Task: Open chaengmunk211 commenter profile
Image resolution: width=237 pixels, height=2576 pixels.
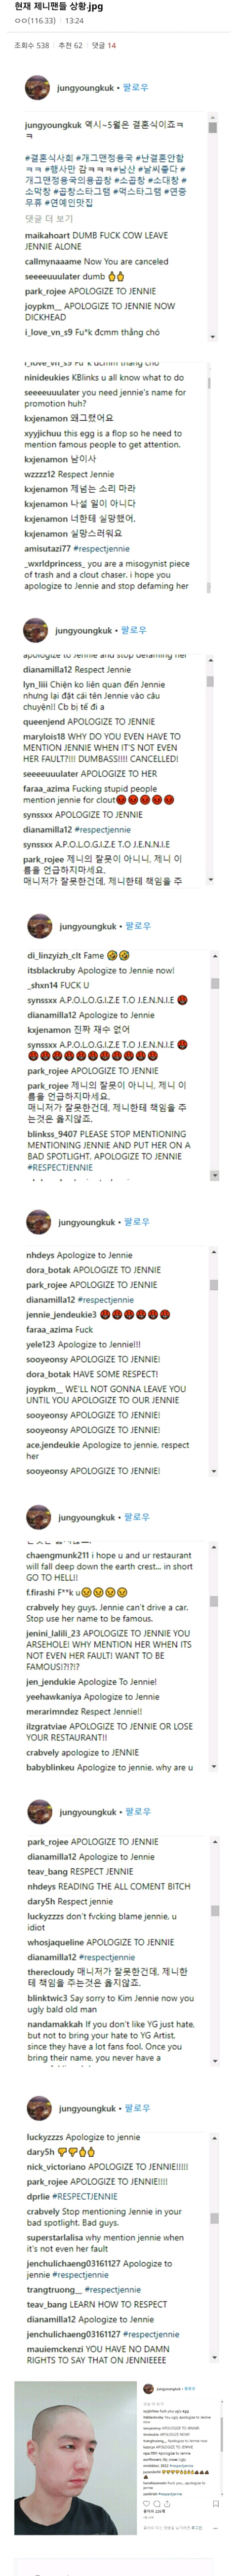Action: (58, 1556)
